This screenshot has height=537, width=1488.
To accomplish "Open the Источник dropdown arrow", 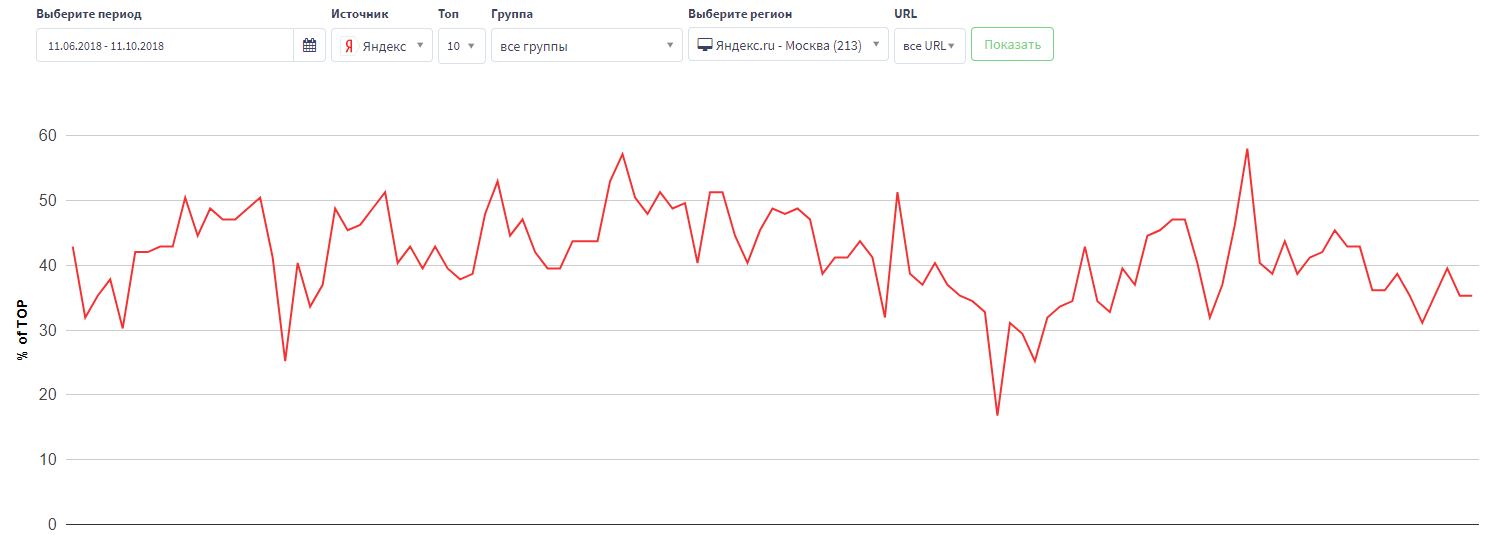I will pos(420,45).
